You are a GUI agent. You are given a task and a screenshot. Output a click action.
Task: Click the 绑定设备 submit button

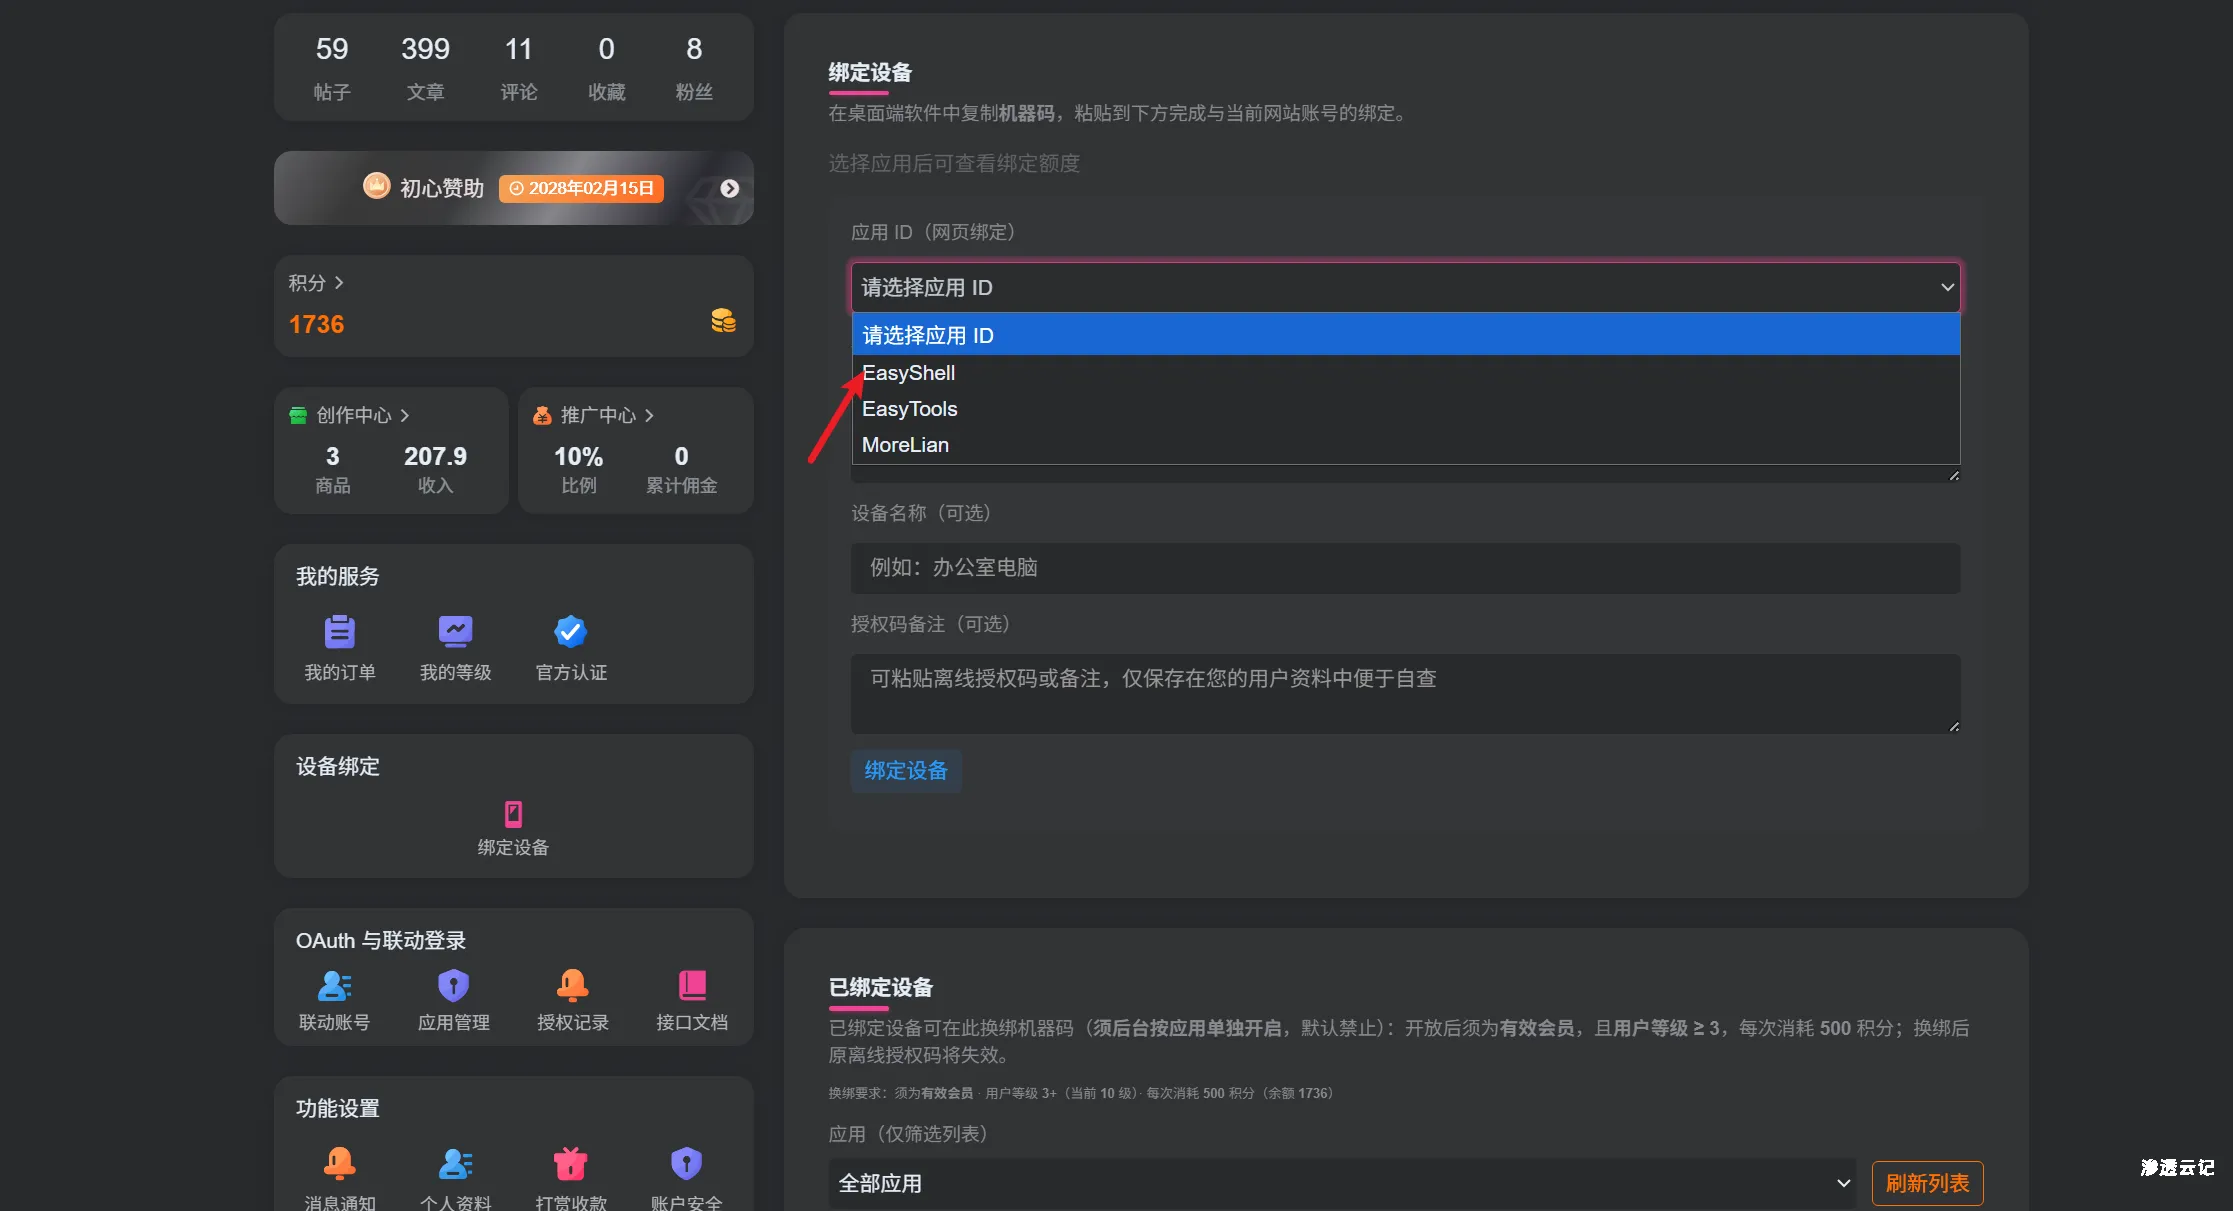[906, 771]
